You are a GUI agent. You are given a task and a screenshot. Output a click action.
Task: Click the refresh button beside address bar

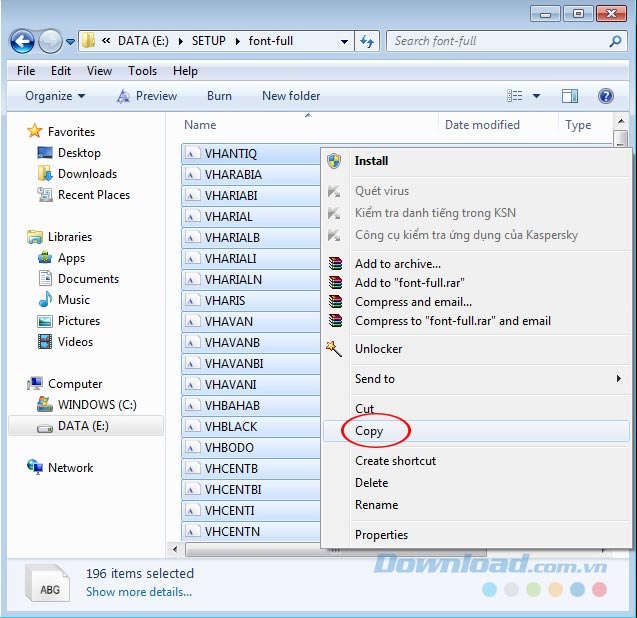367,42
